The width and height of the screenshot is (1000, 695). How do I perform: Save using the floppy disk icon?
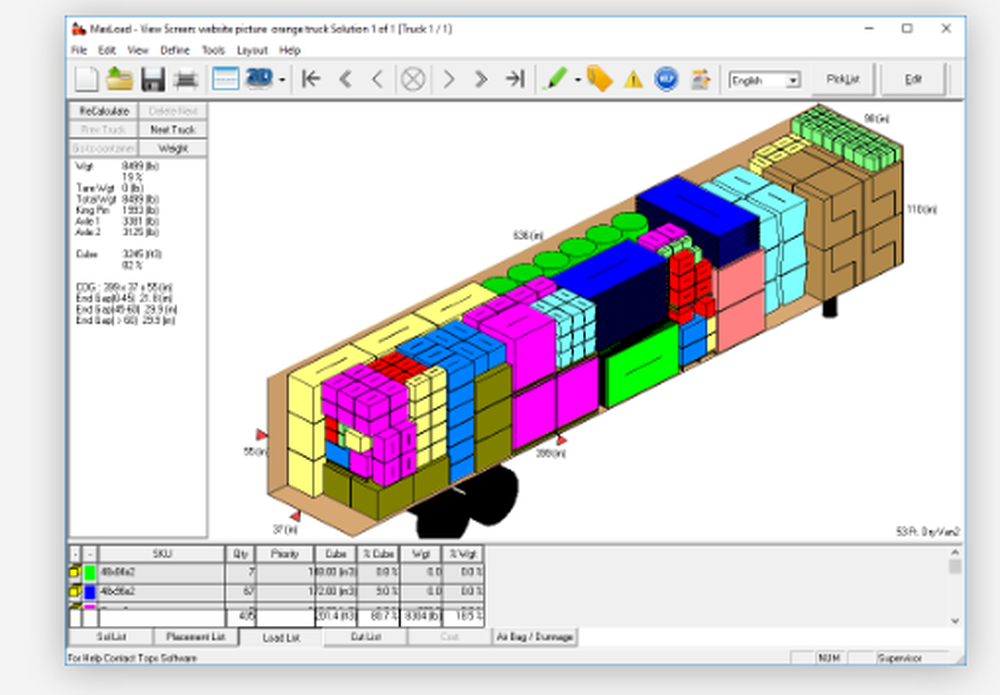[x=152, y=79]
